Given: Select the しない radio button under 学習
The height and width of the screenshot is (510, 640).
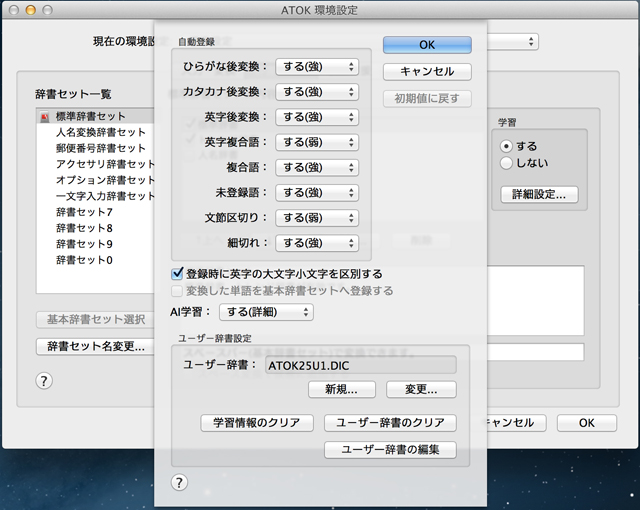Looking at the screenshot, I should coord(506,163).
